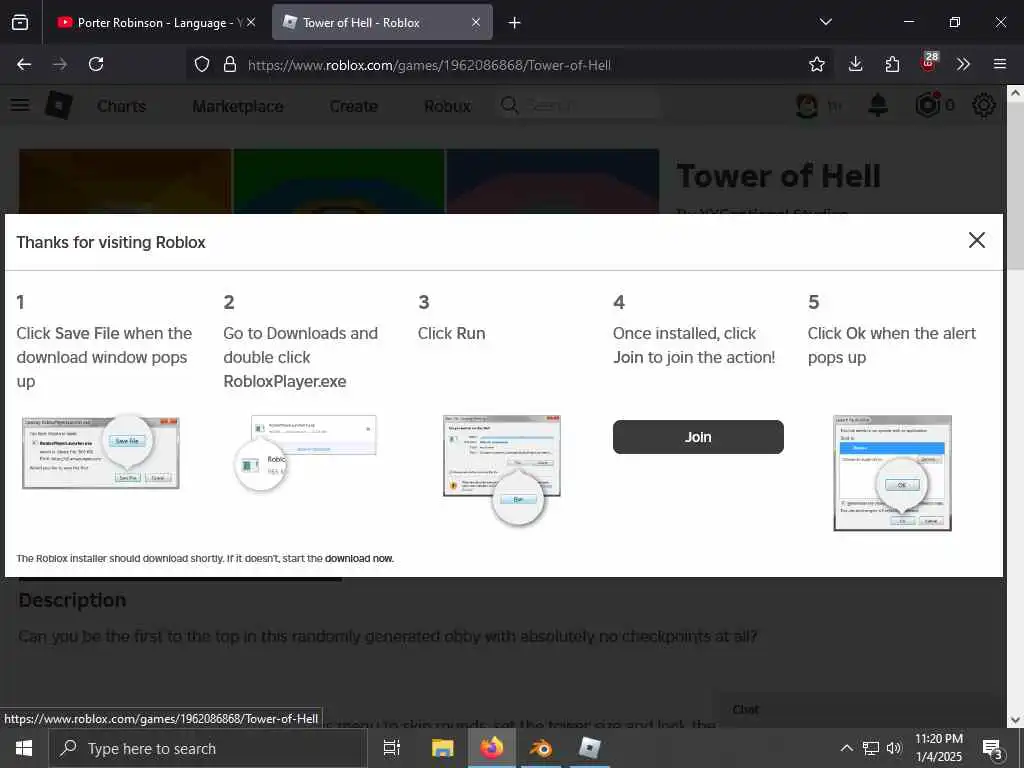Open Roblox notifications bell
Screen dimensions: 1024x768
(878, 105)
